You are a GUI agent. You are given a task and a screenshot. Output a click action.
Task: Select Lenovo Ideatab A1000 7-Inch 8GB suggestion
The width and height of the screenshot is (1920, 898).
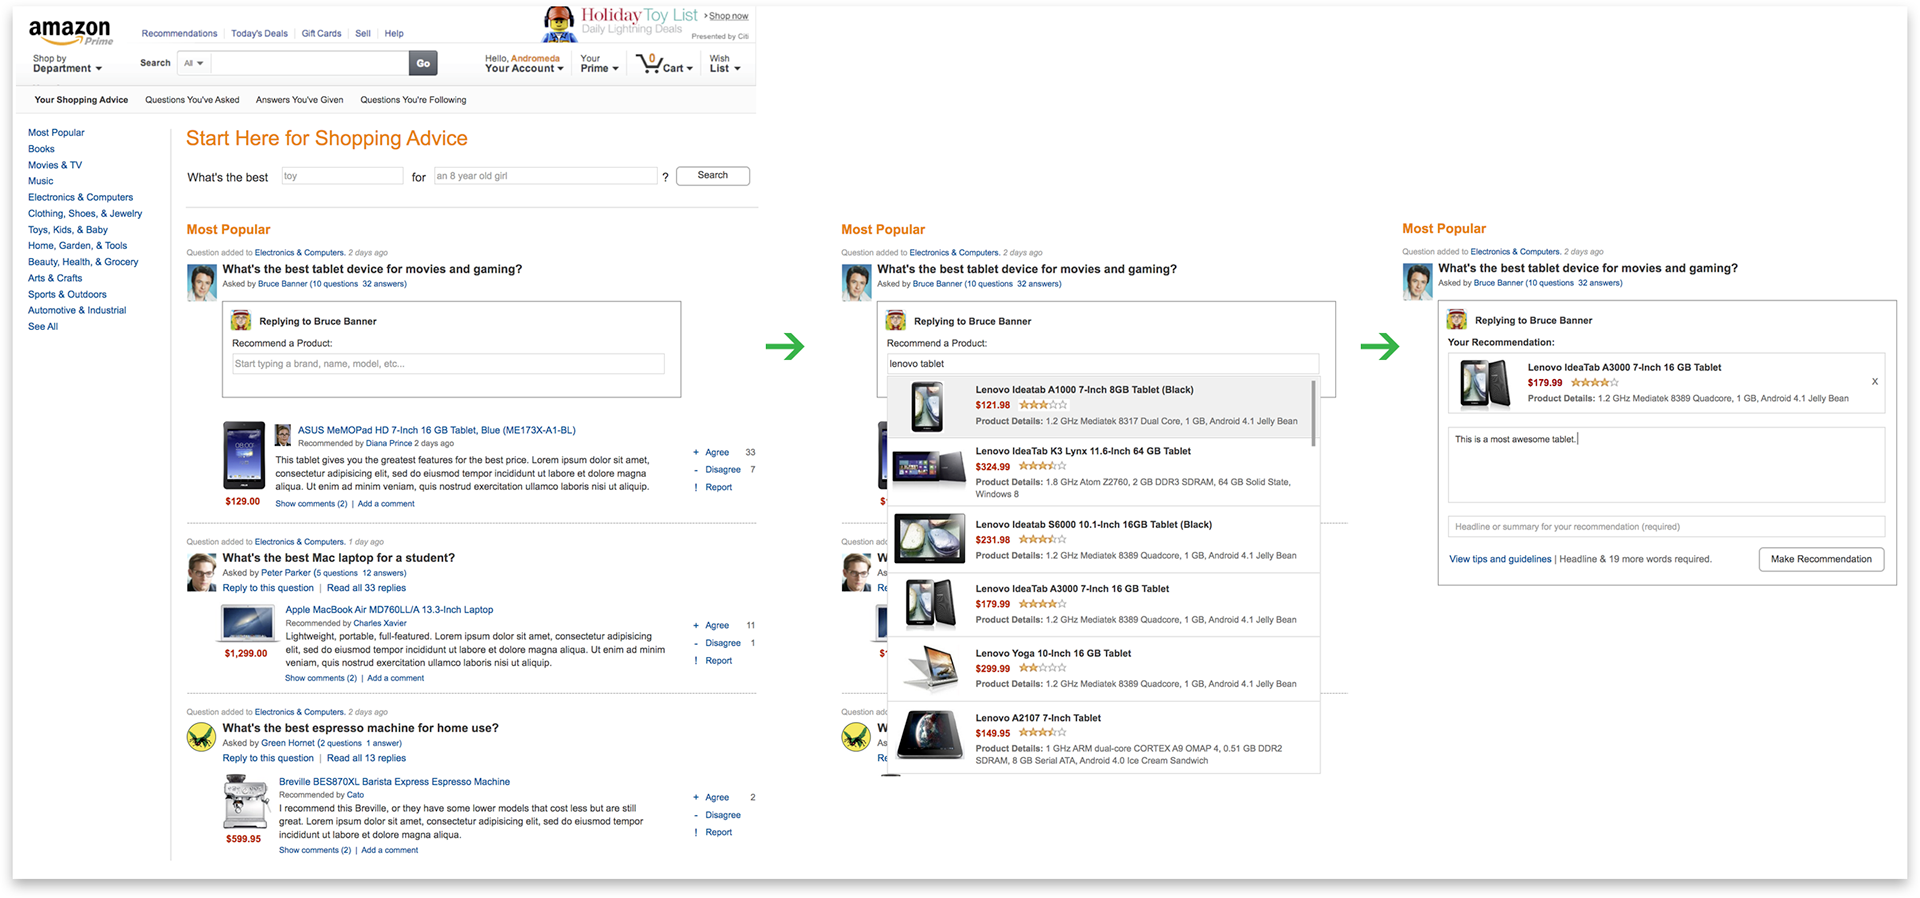click(x=1098, y=406)
